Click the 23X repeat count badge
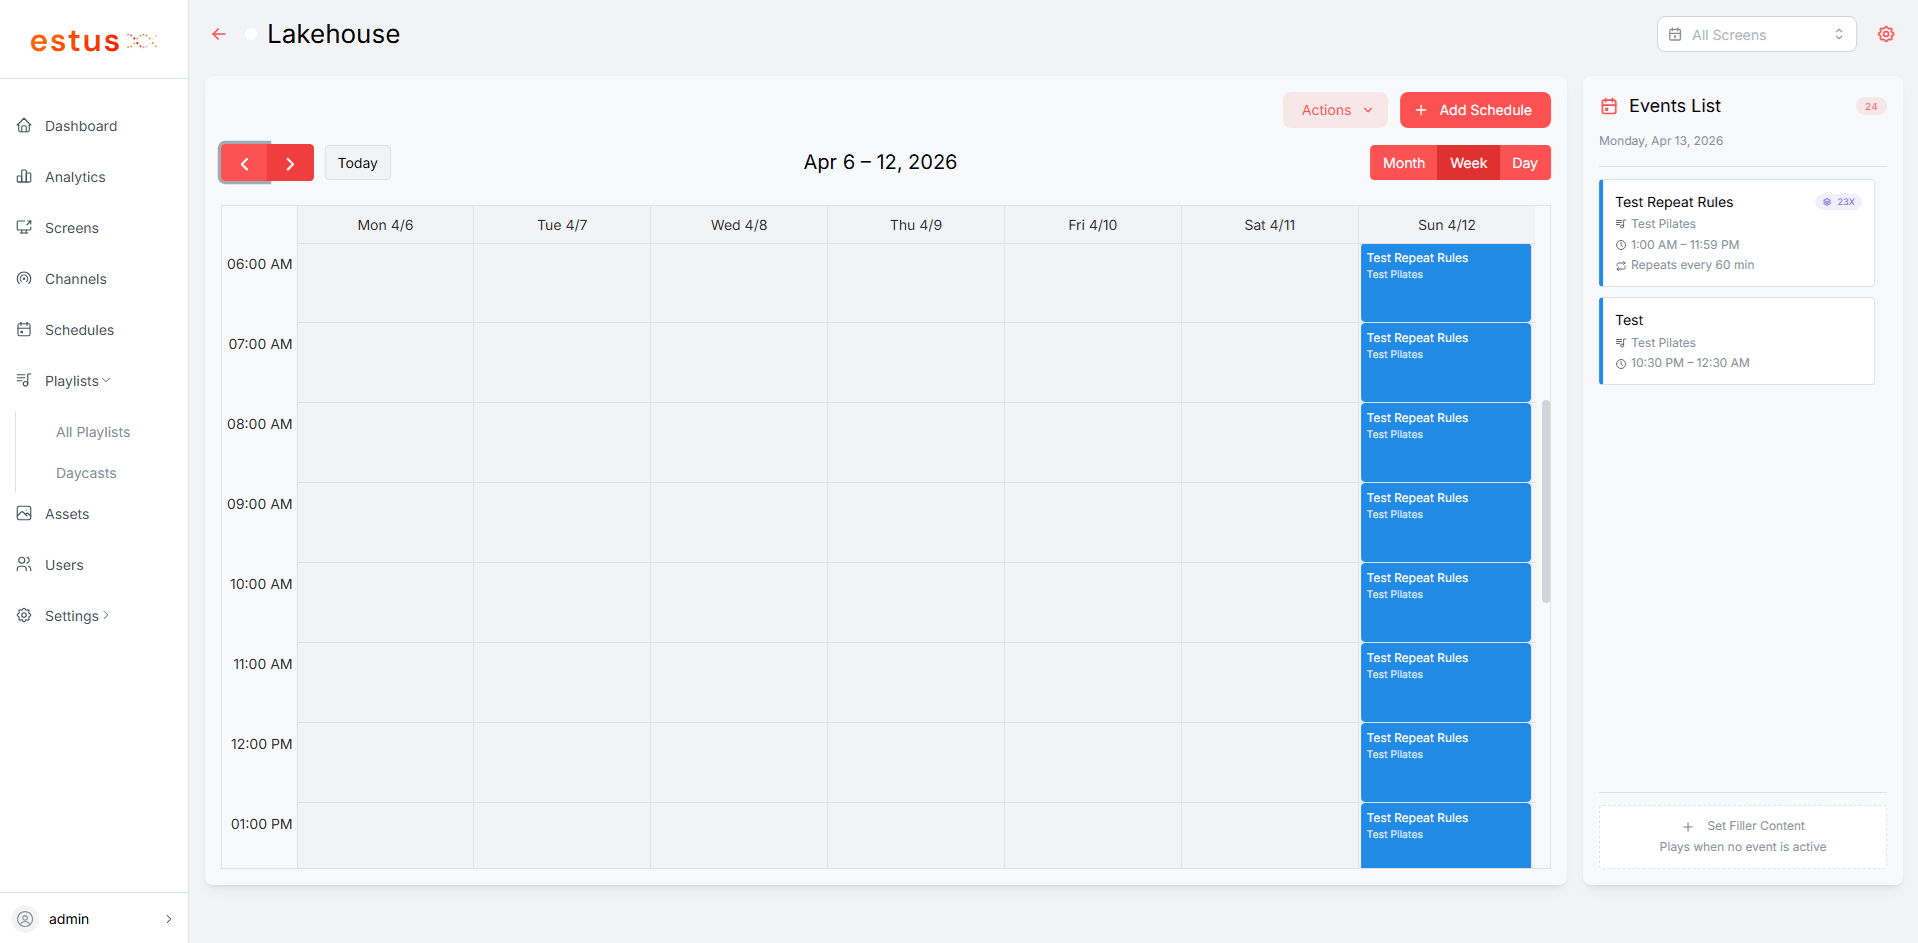Viewport: 1918px width, 943px height. 1838,202
